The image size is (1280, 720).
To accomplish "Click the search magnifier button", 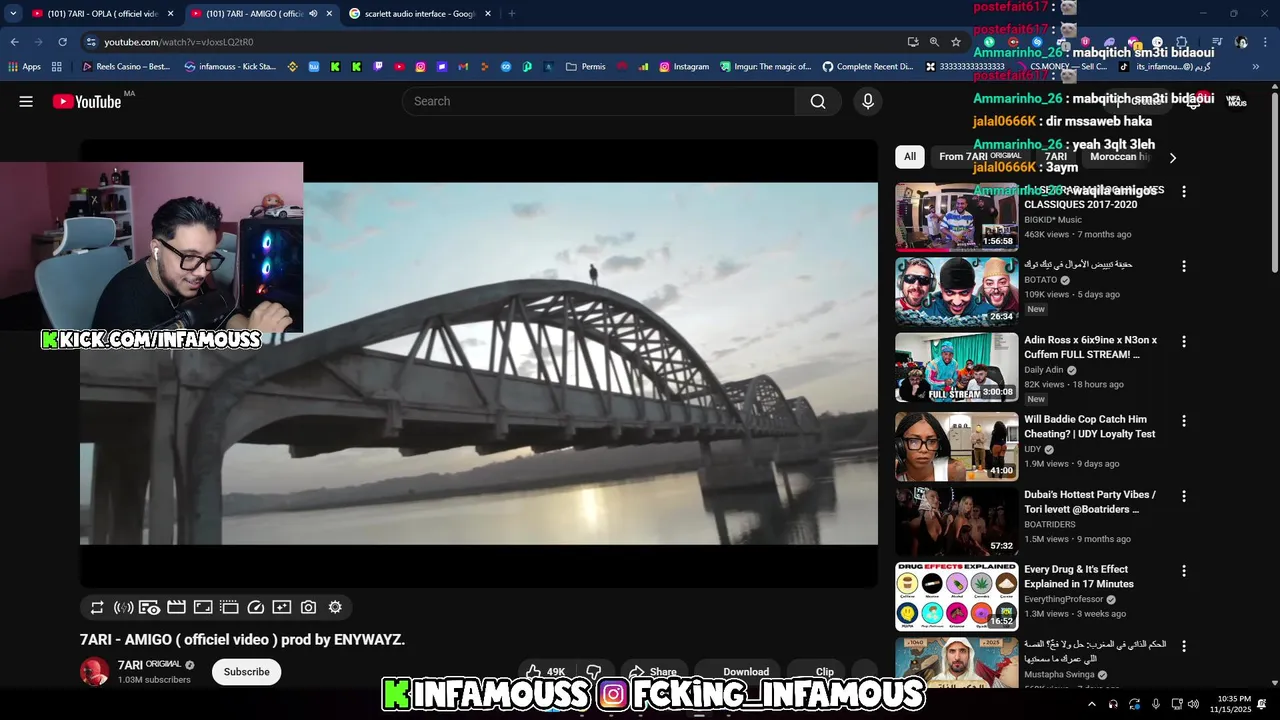I will pos(818,101).
